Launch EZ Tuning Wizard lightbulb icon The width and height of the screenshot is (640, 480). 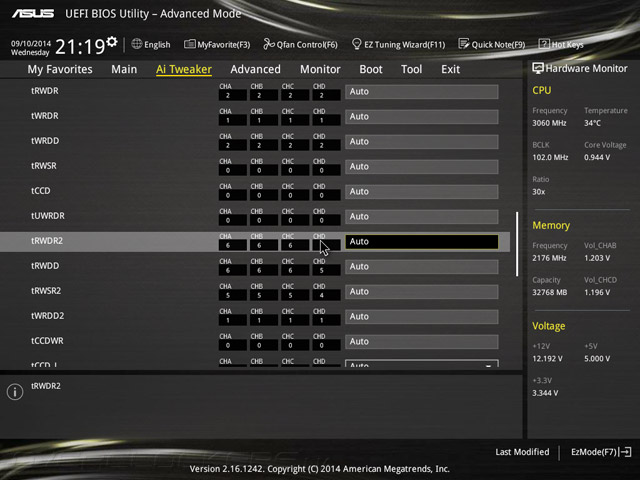click(x=356, y=44)
